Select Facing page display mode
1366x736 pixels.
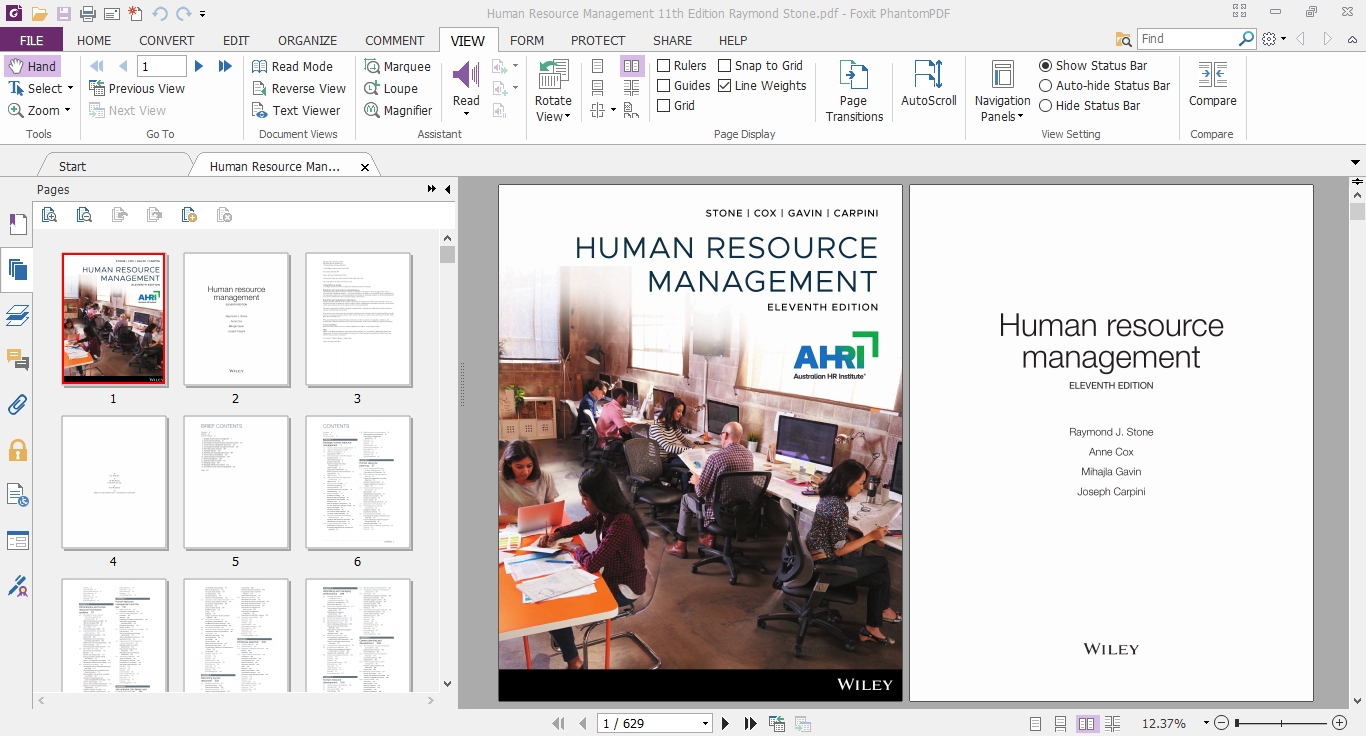click(631, 66)
